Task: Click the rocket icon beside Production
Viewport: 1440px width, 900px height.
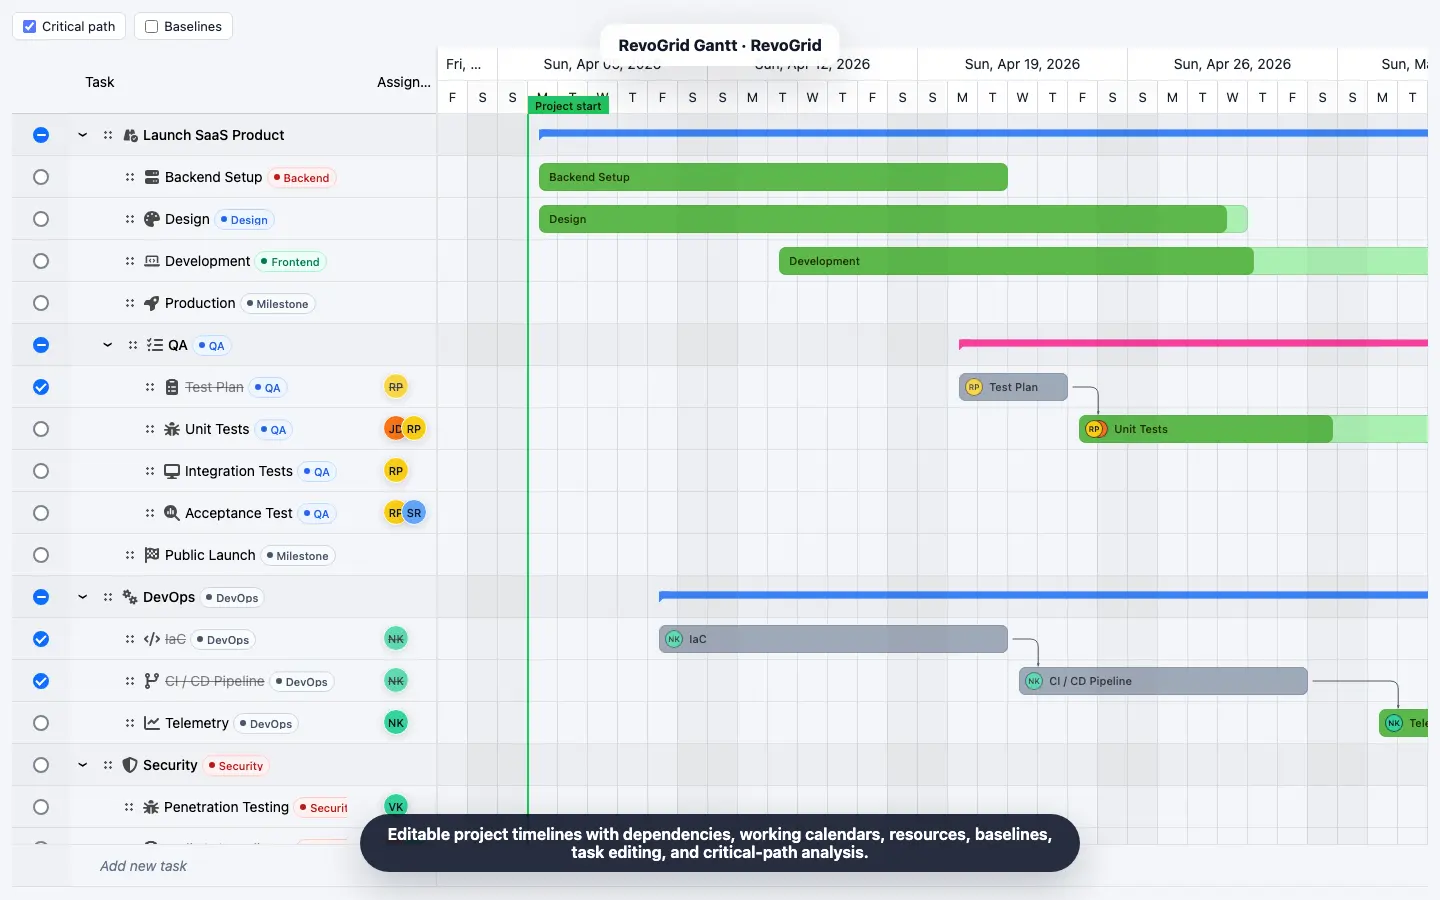Action: [x=152, y=303]
